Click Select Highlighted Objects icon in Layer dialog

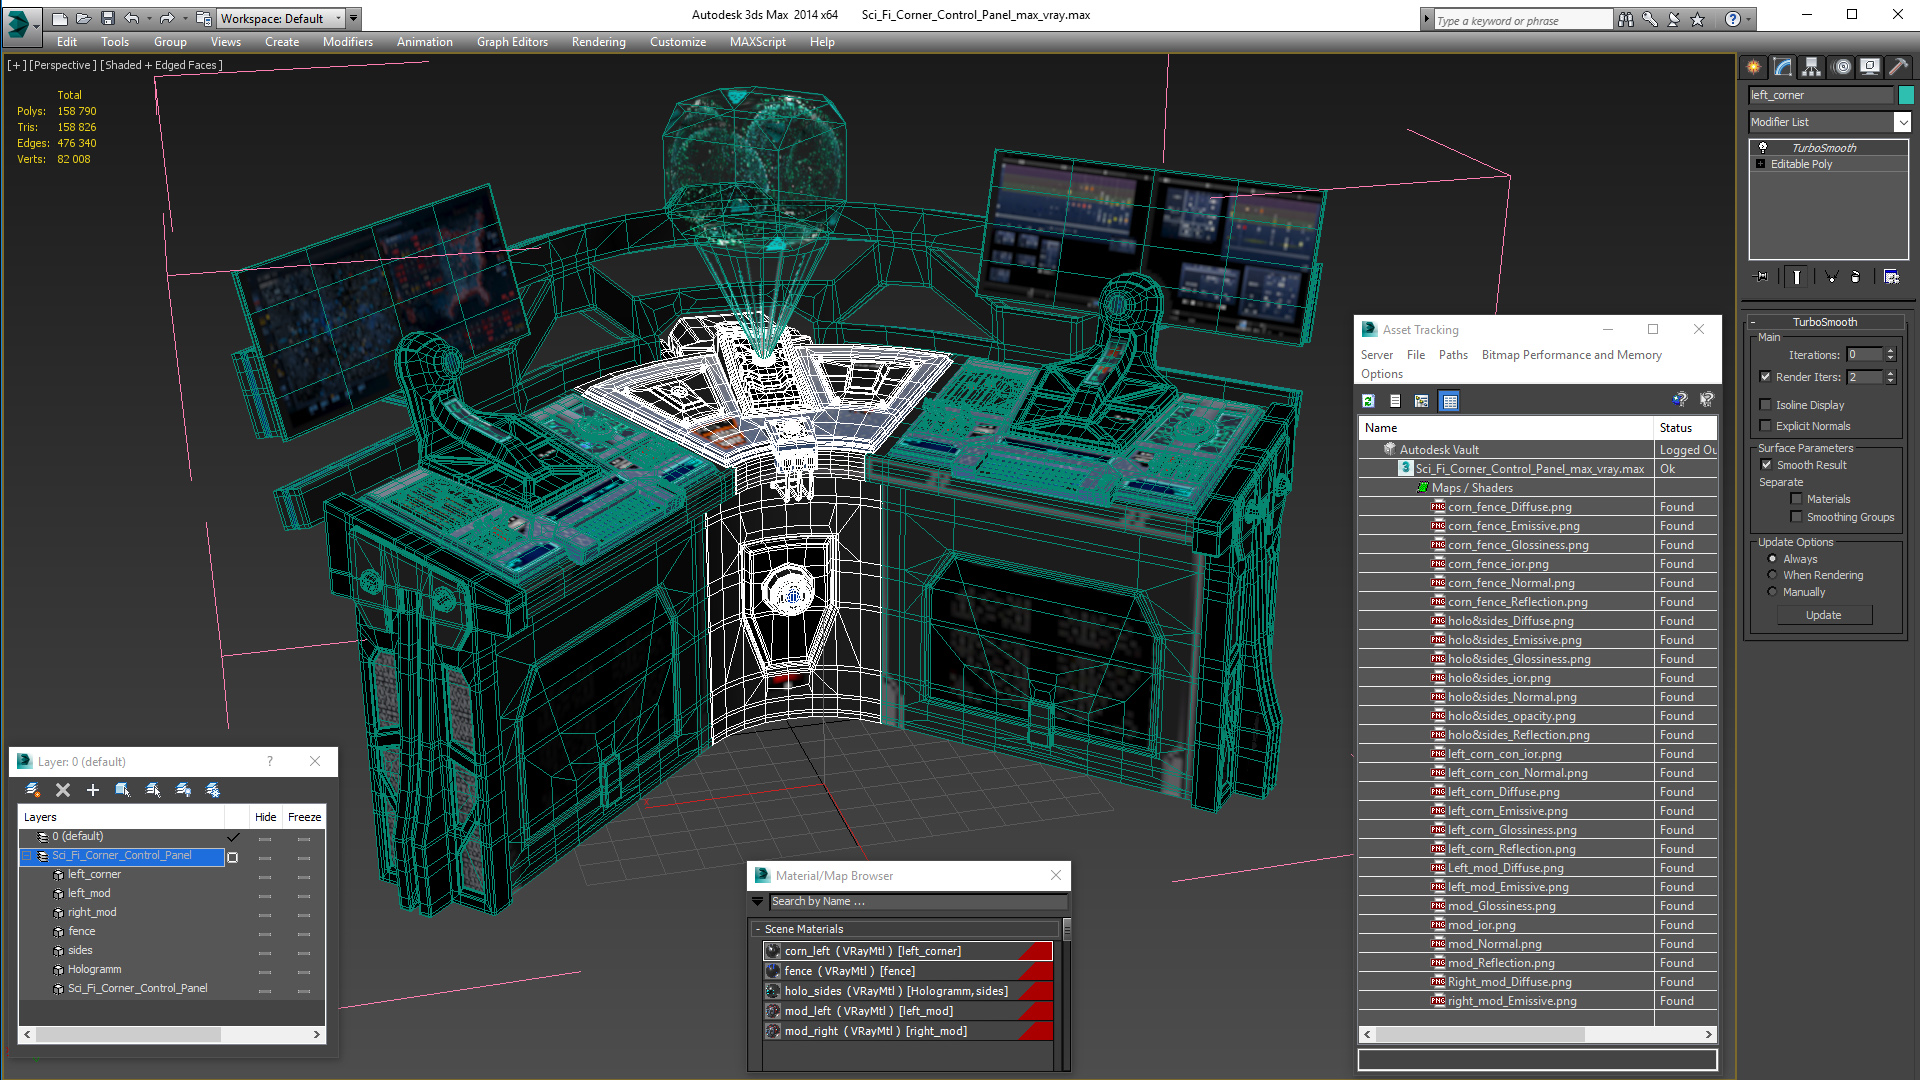tap(123, 790)
